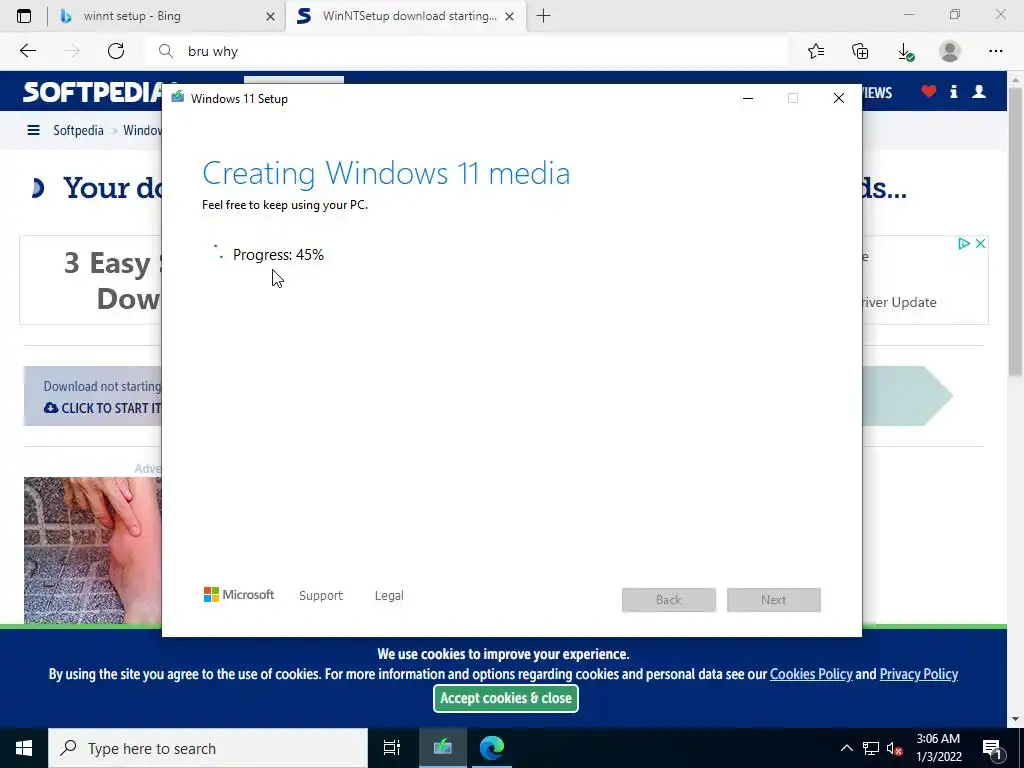Click the Windows 11 Setup title icon

point(178,98)
